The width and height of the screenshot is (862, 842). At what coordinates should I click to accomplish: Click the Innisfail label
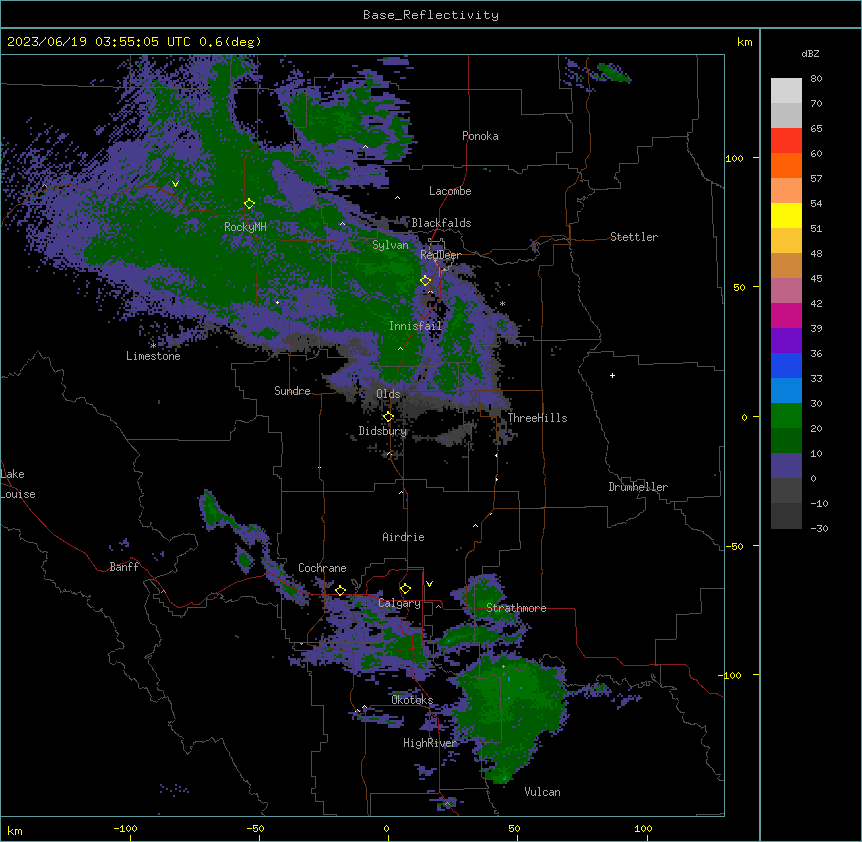click(415, 326)
